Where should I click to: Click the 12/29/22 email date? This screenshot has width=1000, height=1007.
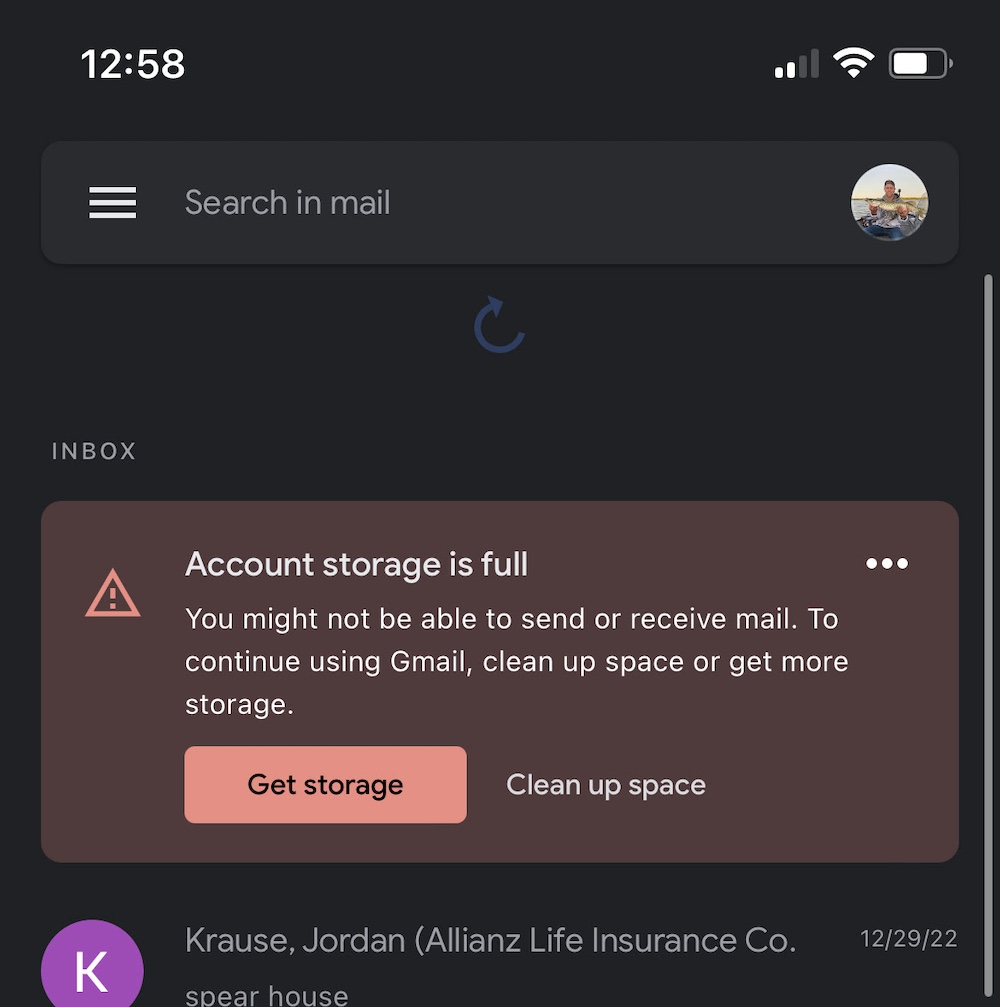click(x=908, y=939)
